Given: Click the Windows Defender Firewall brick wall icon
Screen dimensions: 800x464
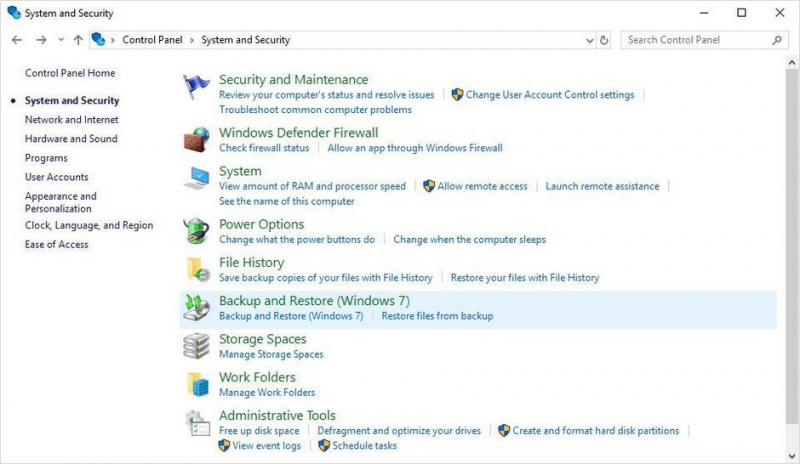Looking at the screenshot, I should 196,140.
